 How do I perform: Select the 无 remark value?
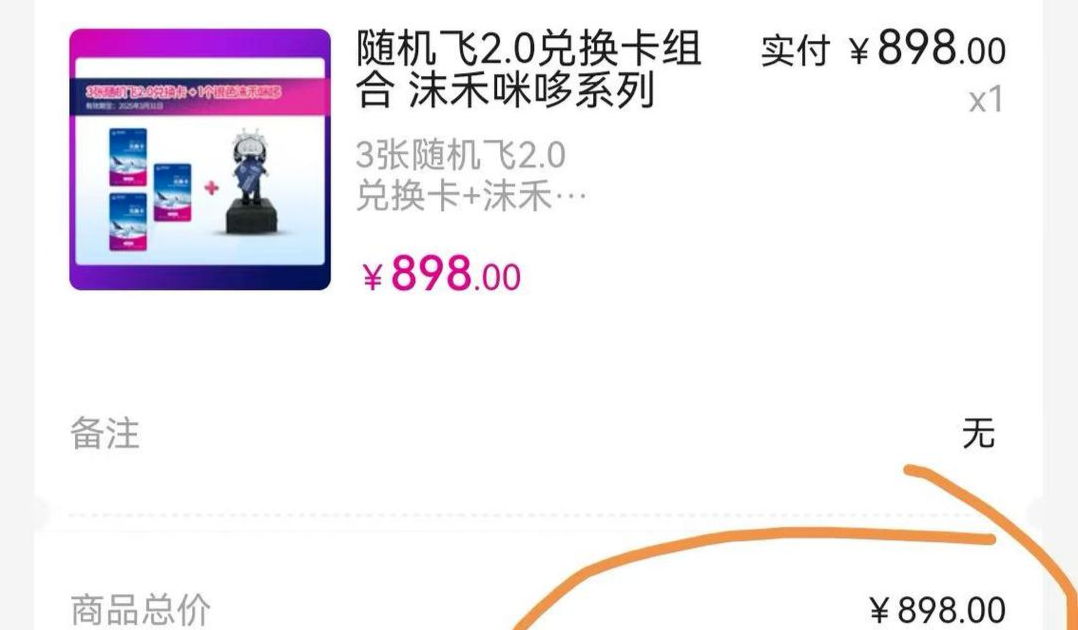(x=978, y=434)
